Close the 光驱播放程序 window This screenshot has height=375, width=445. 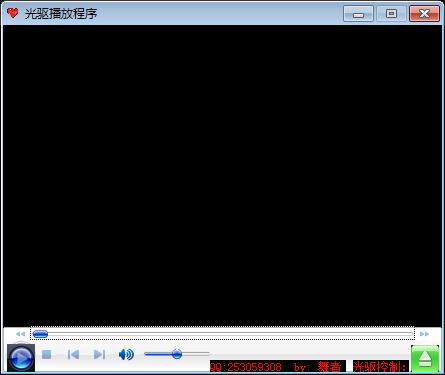tap(424, 14)
